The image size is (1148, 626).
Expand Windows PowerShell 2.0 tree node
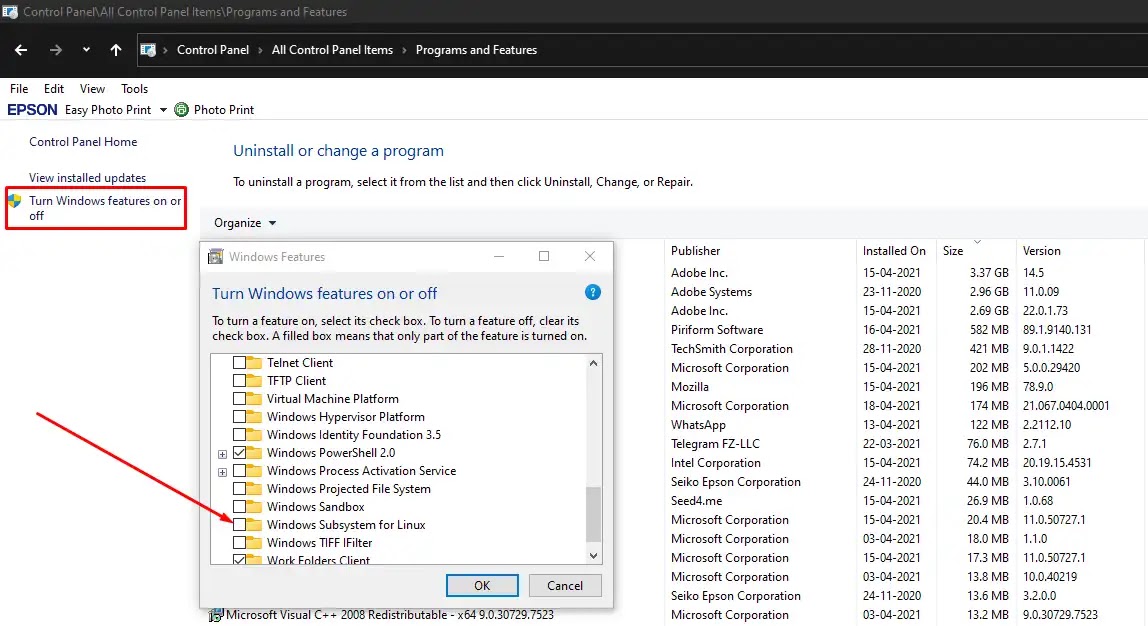click(x=223, y=454)
